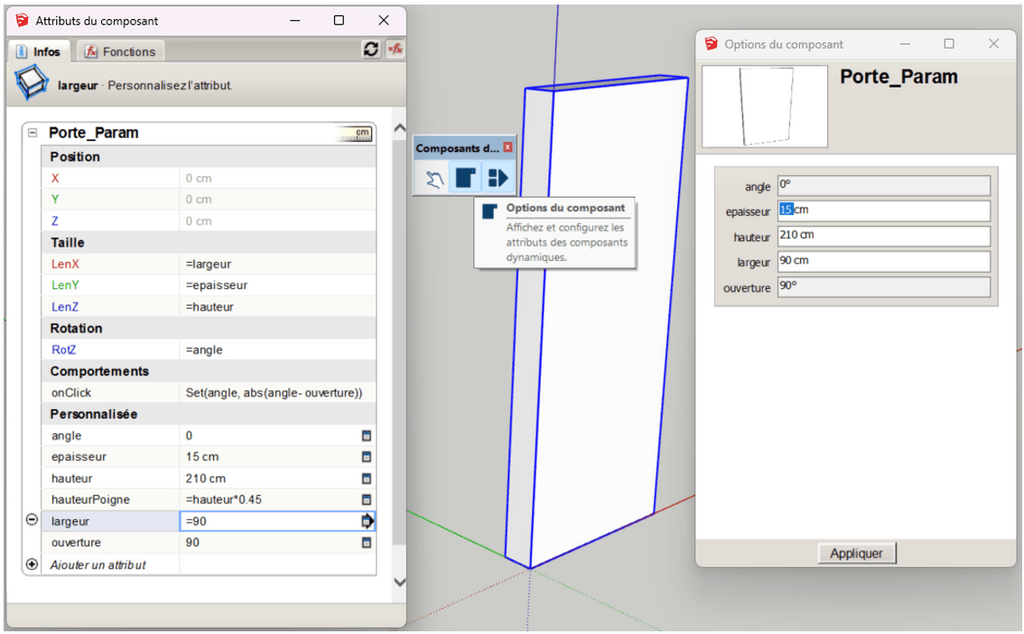
Task: Click details icon for ouverture attribute
Action: 366,543
